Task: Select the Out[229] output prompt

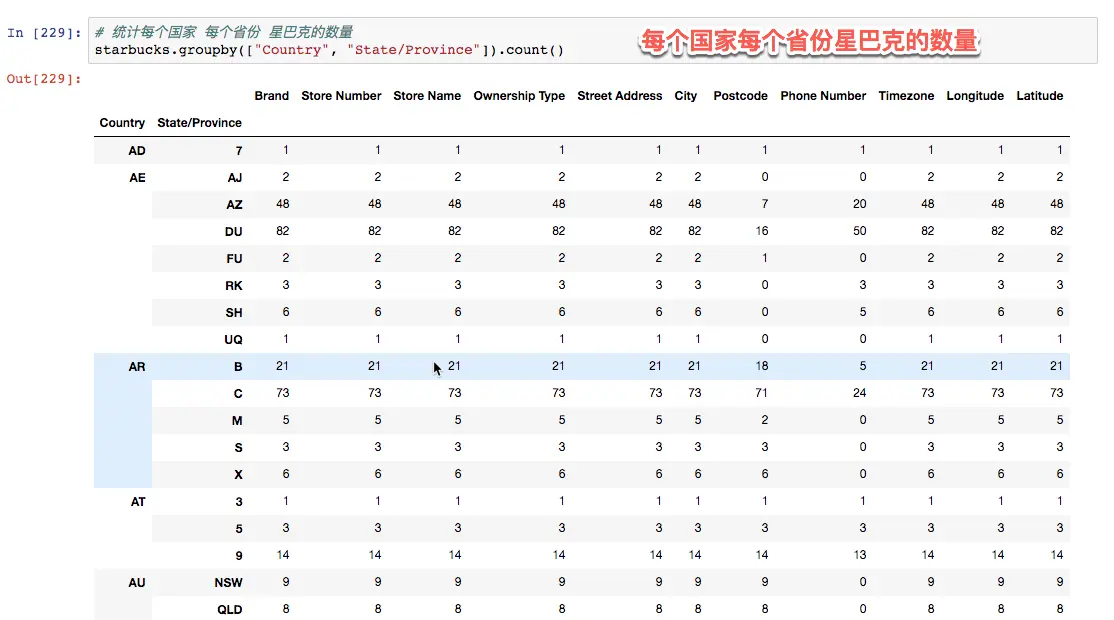Action: [44, 79]
